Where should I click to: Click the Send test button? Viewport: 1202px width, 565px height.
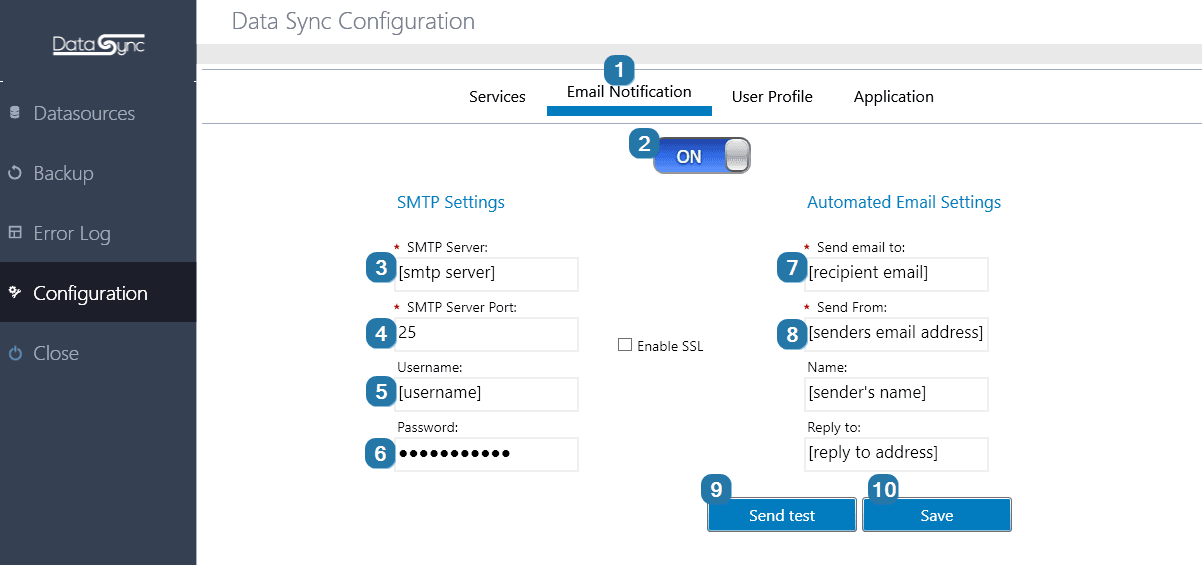click(x=782, y=515)
